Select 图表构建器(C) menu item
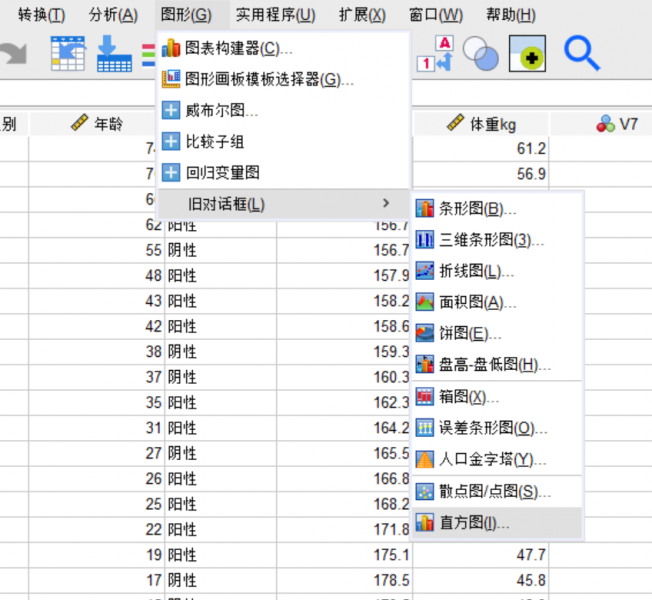 click(284, 48)
